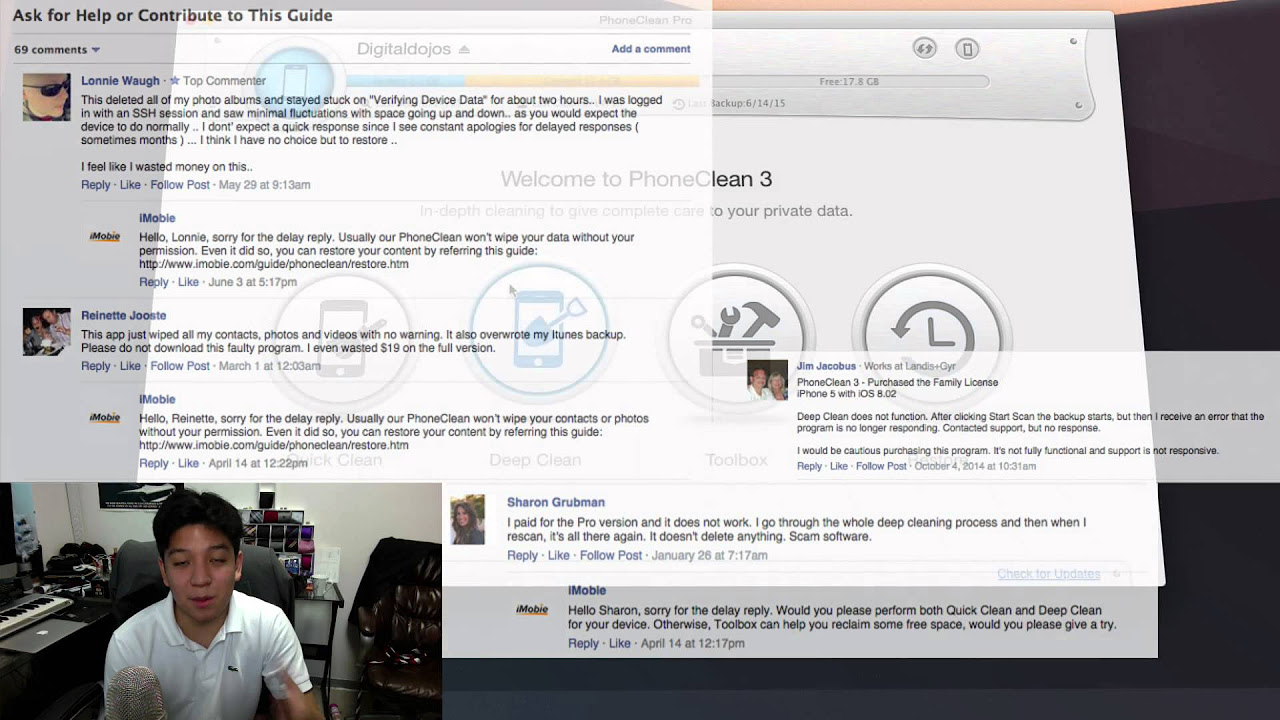Open the Quick Clean phone icon
This screenshot has height=720, width=1280.
coord(344,337)
